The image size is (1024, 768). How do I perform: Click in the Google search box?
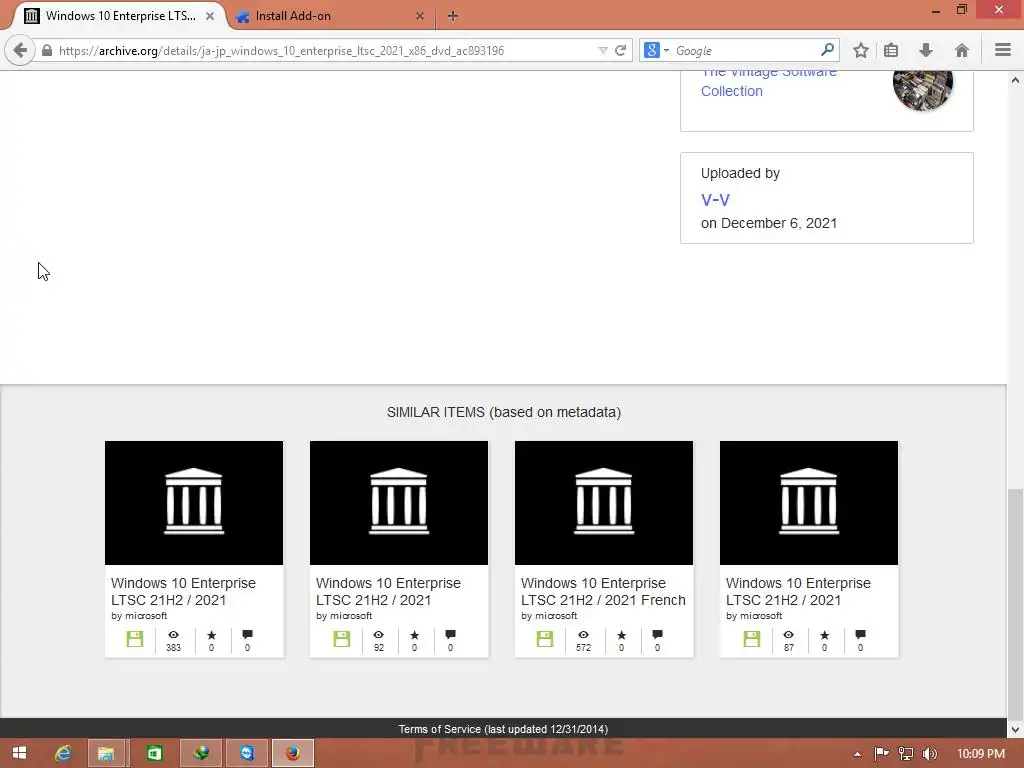744,50
